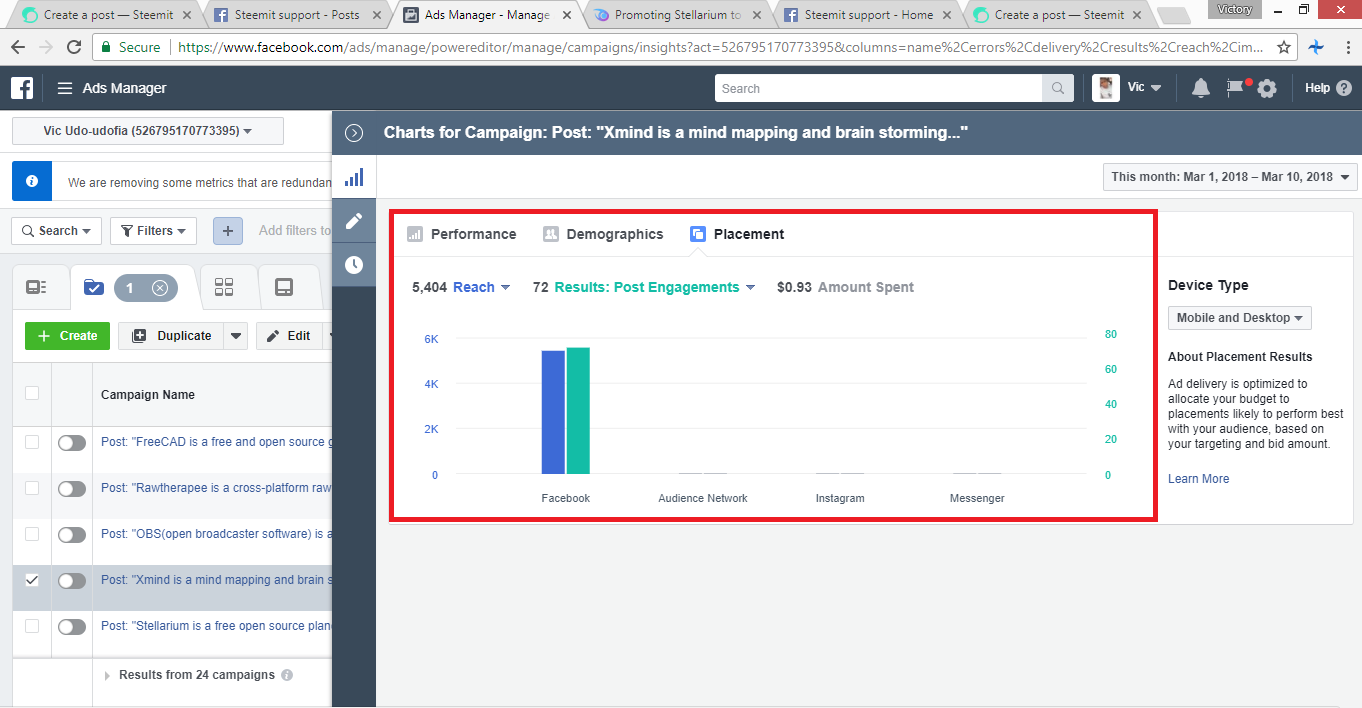Click the search magnifier button
The height and width of the screenshot is (708, 1362).
click(1057, 88)
